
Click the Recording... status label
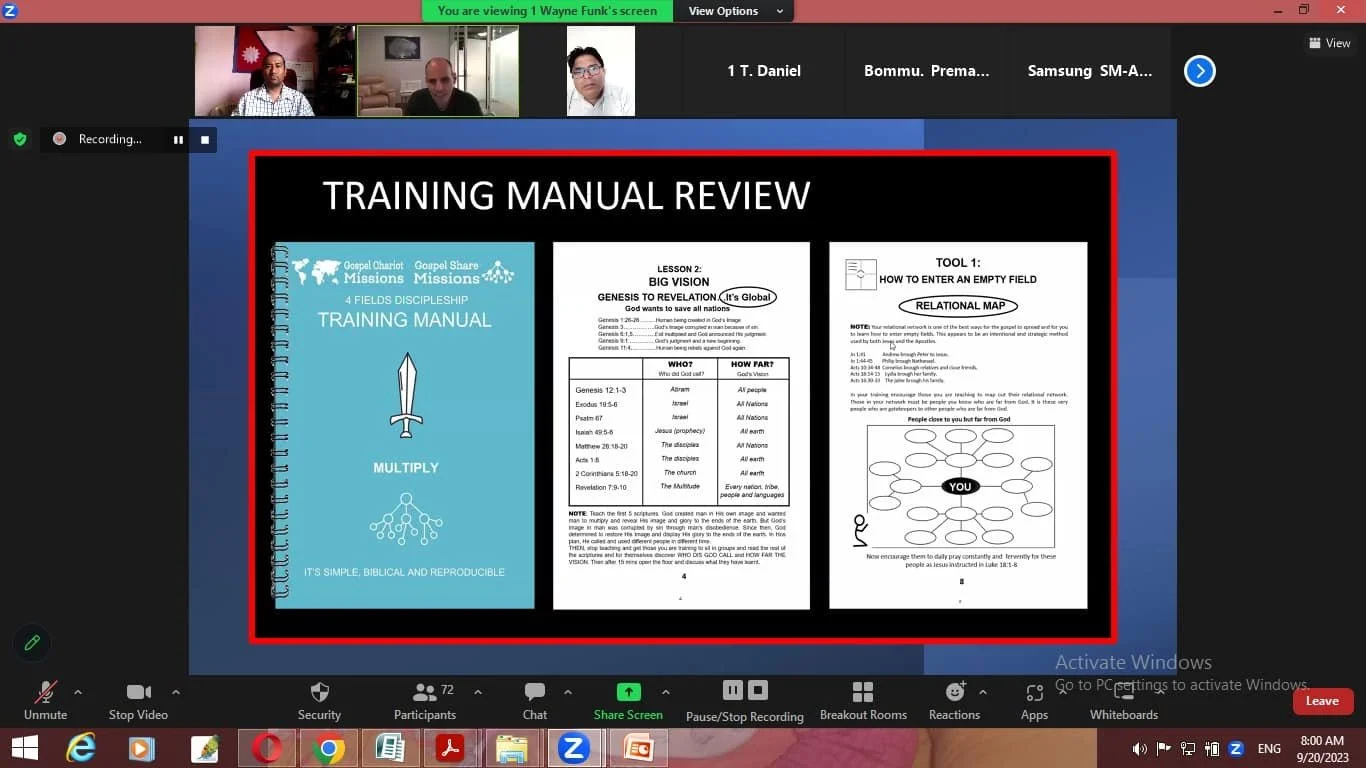click(x=110, y=139)
